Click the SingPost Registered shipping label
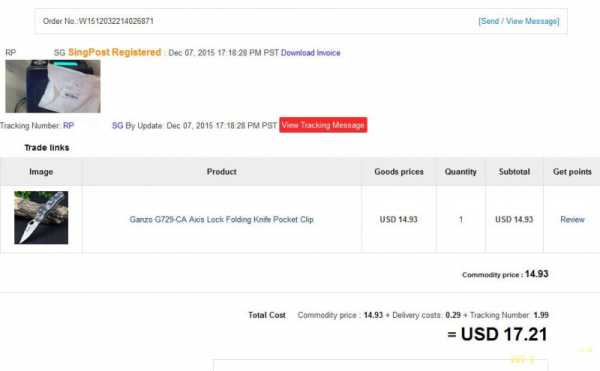The width and height of the screenshot is (600, 371). pos(114,52)
